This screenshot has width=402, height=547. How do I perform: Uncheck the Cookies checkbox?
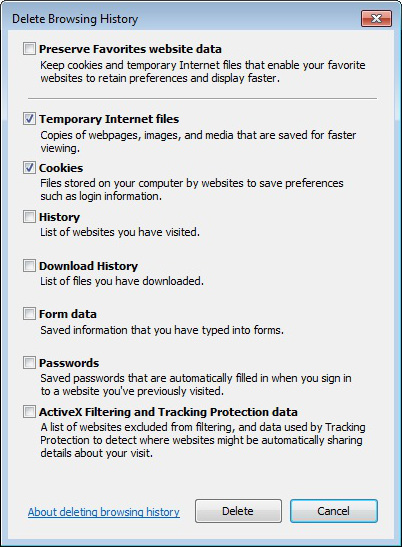(x=29, y=168)
